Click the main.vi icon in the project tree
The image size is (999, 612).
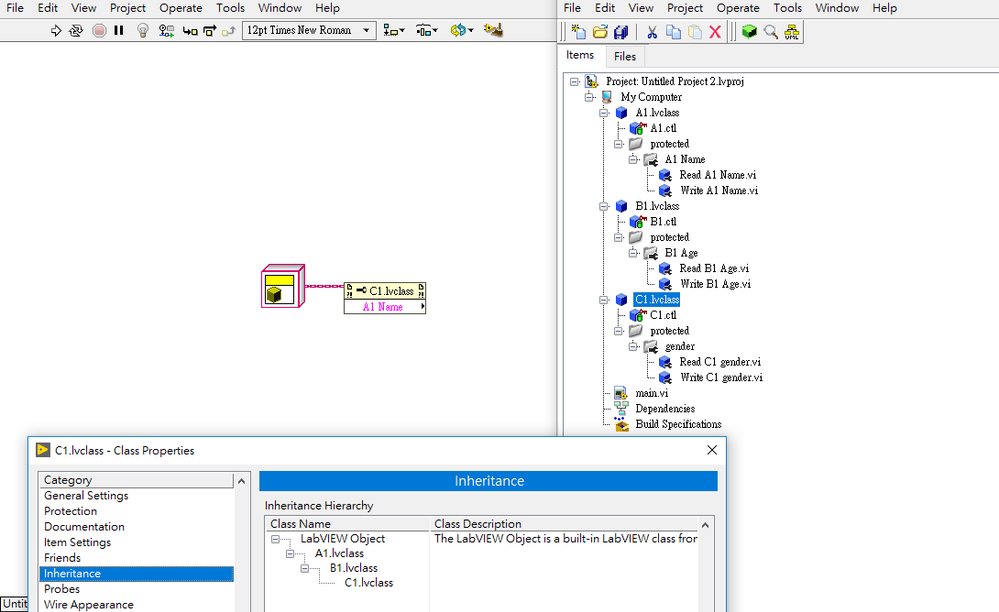[x=621, y=393]
